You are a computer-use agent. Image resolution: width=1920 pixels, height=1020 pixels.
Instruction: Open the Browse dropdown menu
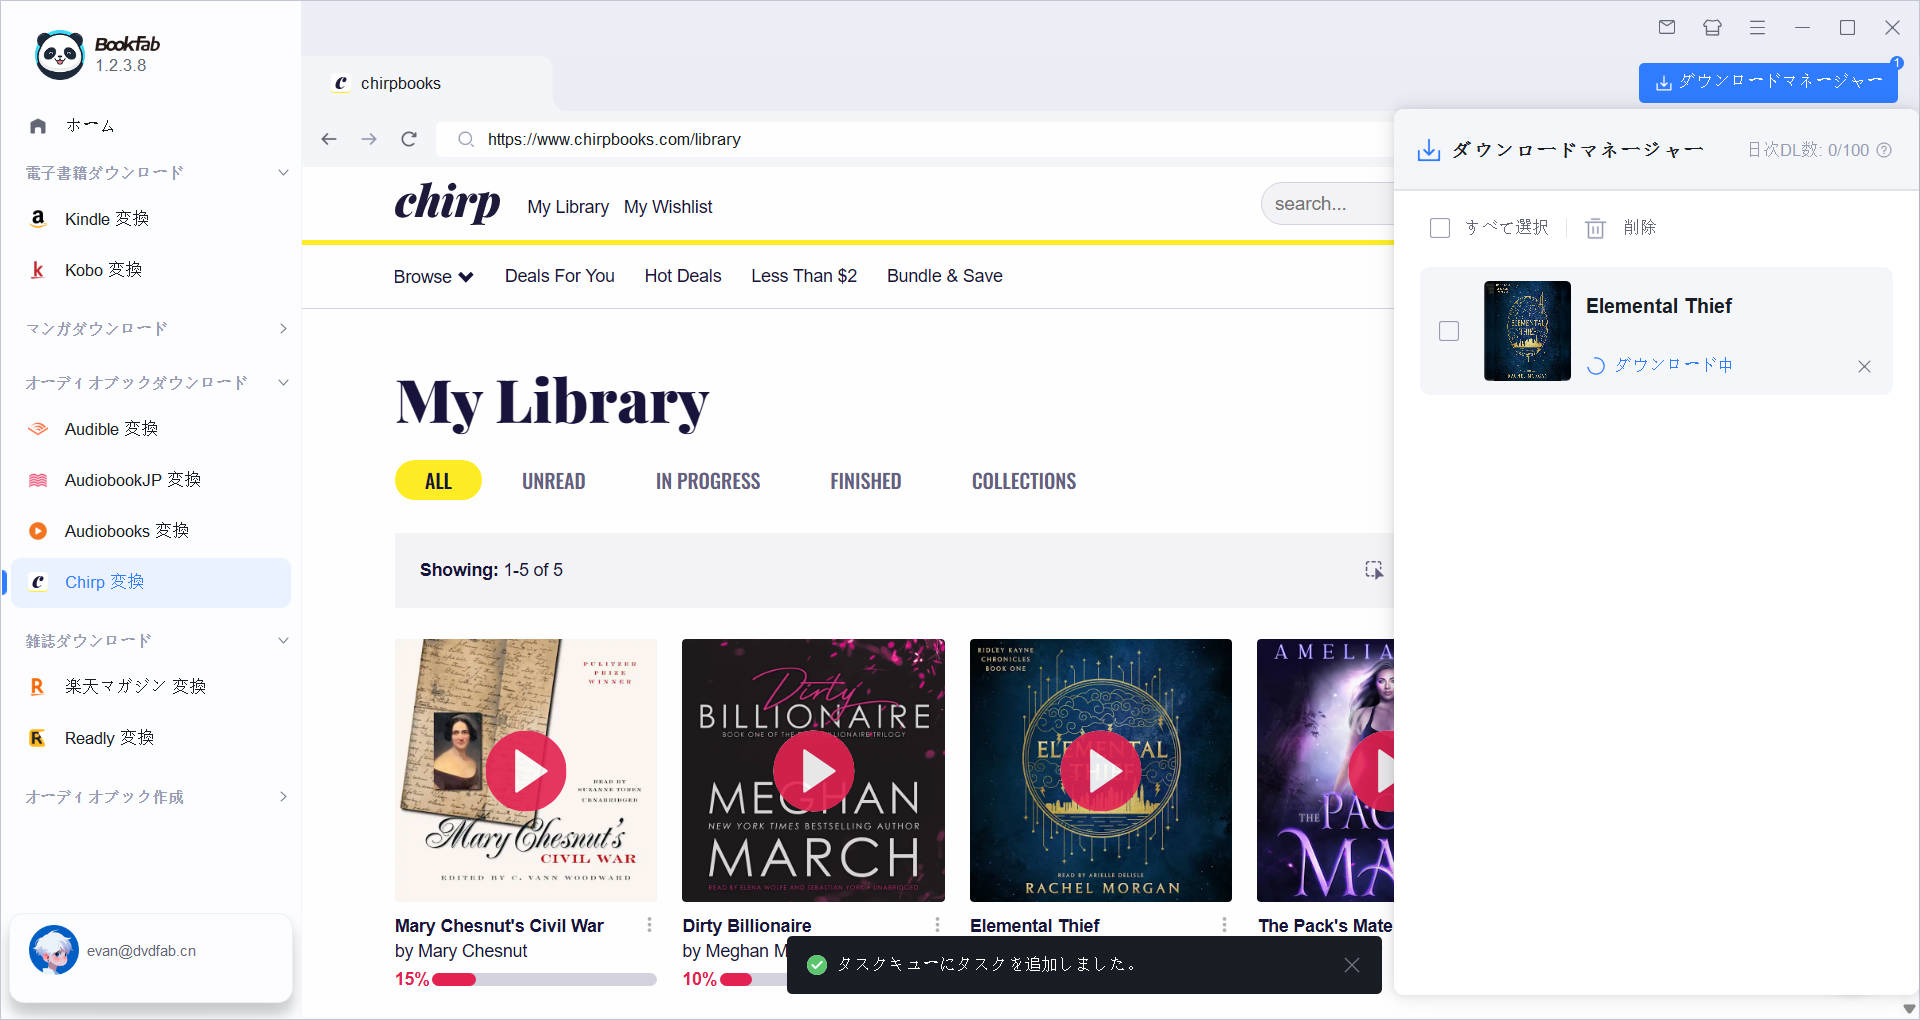433,276
